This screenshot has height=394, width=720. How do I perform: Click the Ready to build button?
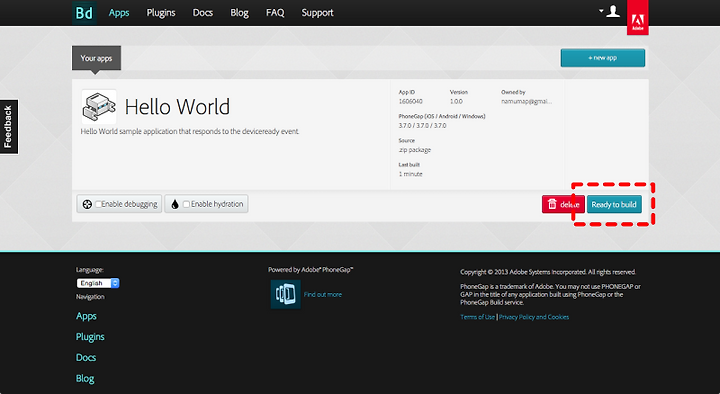point(614,204)
